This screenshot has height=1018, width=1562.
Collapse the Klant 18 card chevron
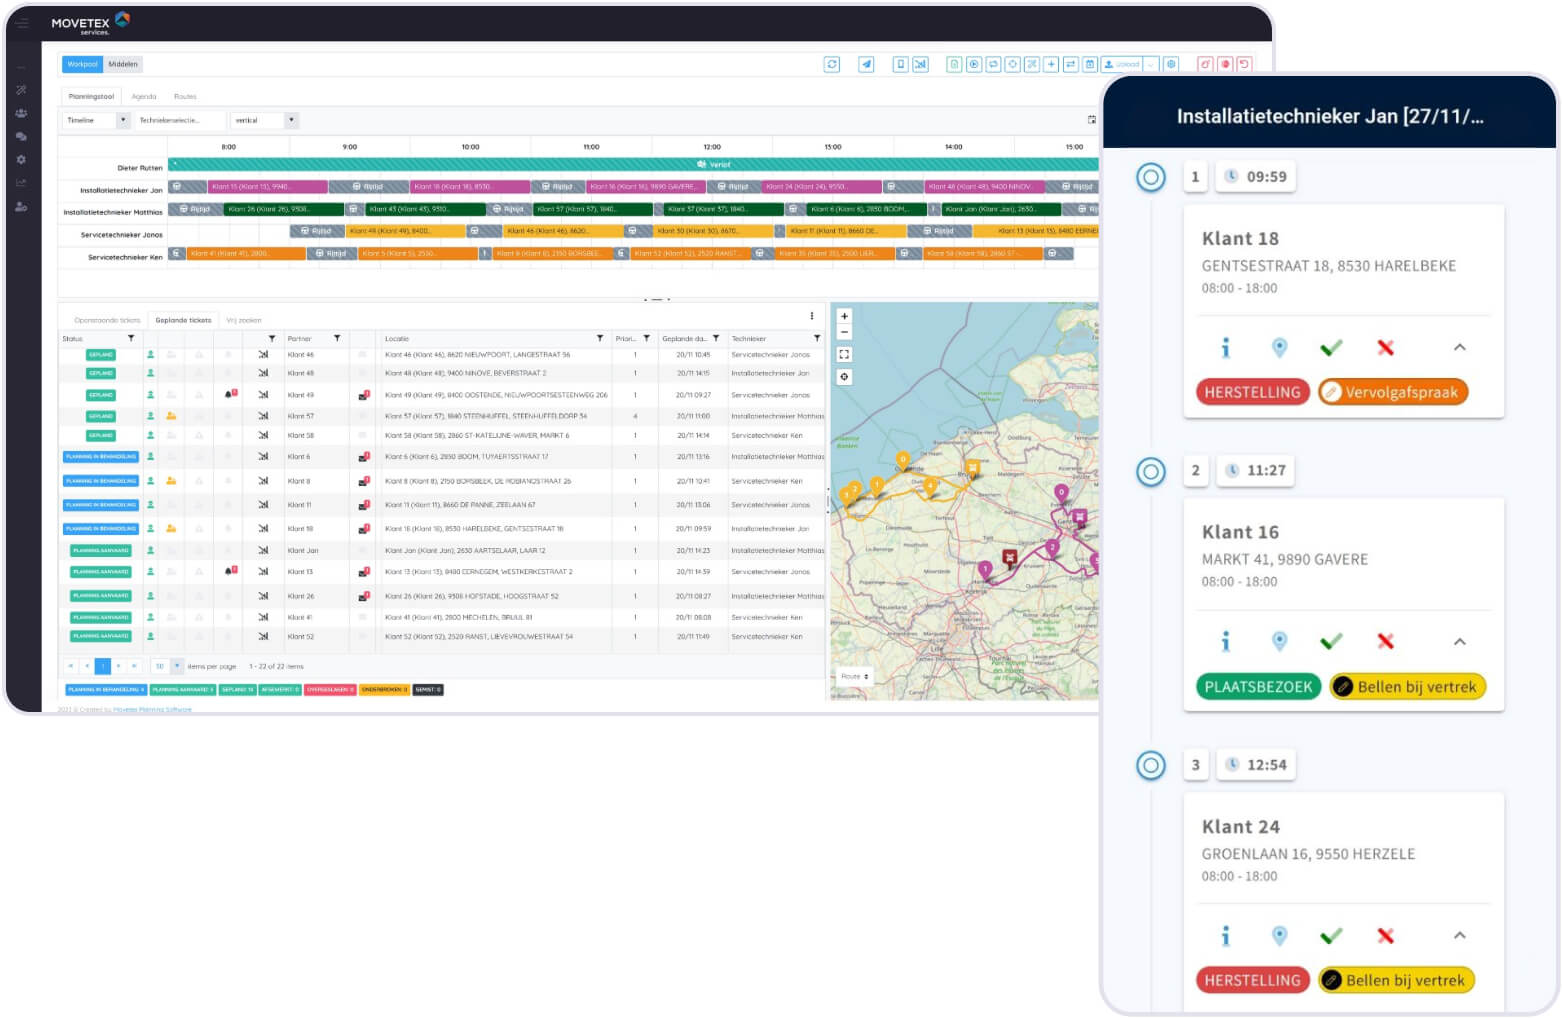tap(1459, 348)
